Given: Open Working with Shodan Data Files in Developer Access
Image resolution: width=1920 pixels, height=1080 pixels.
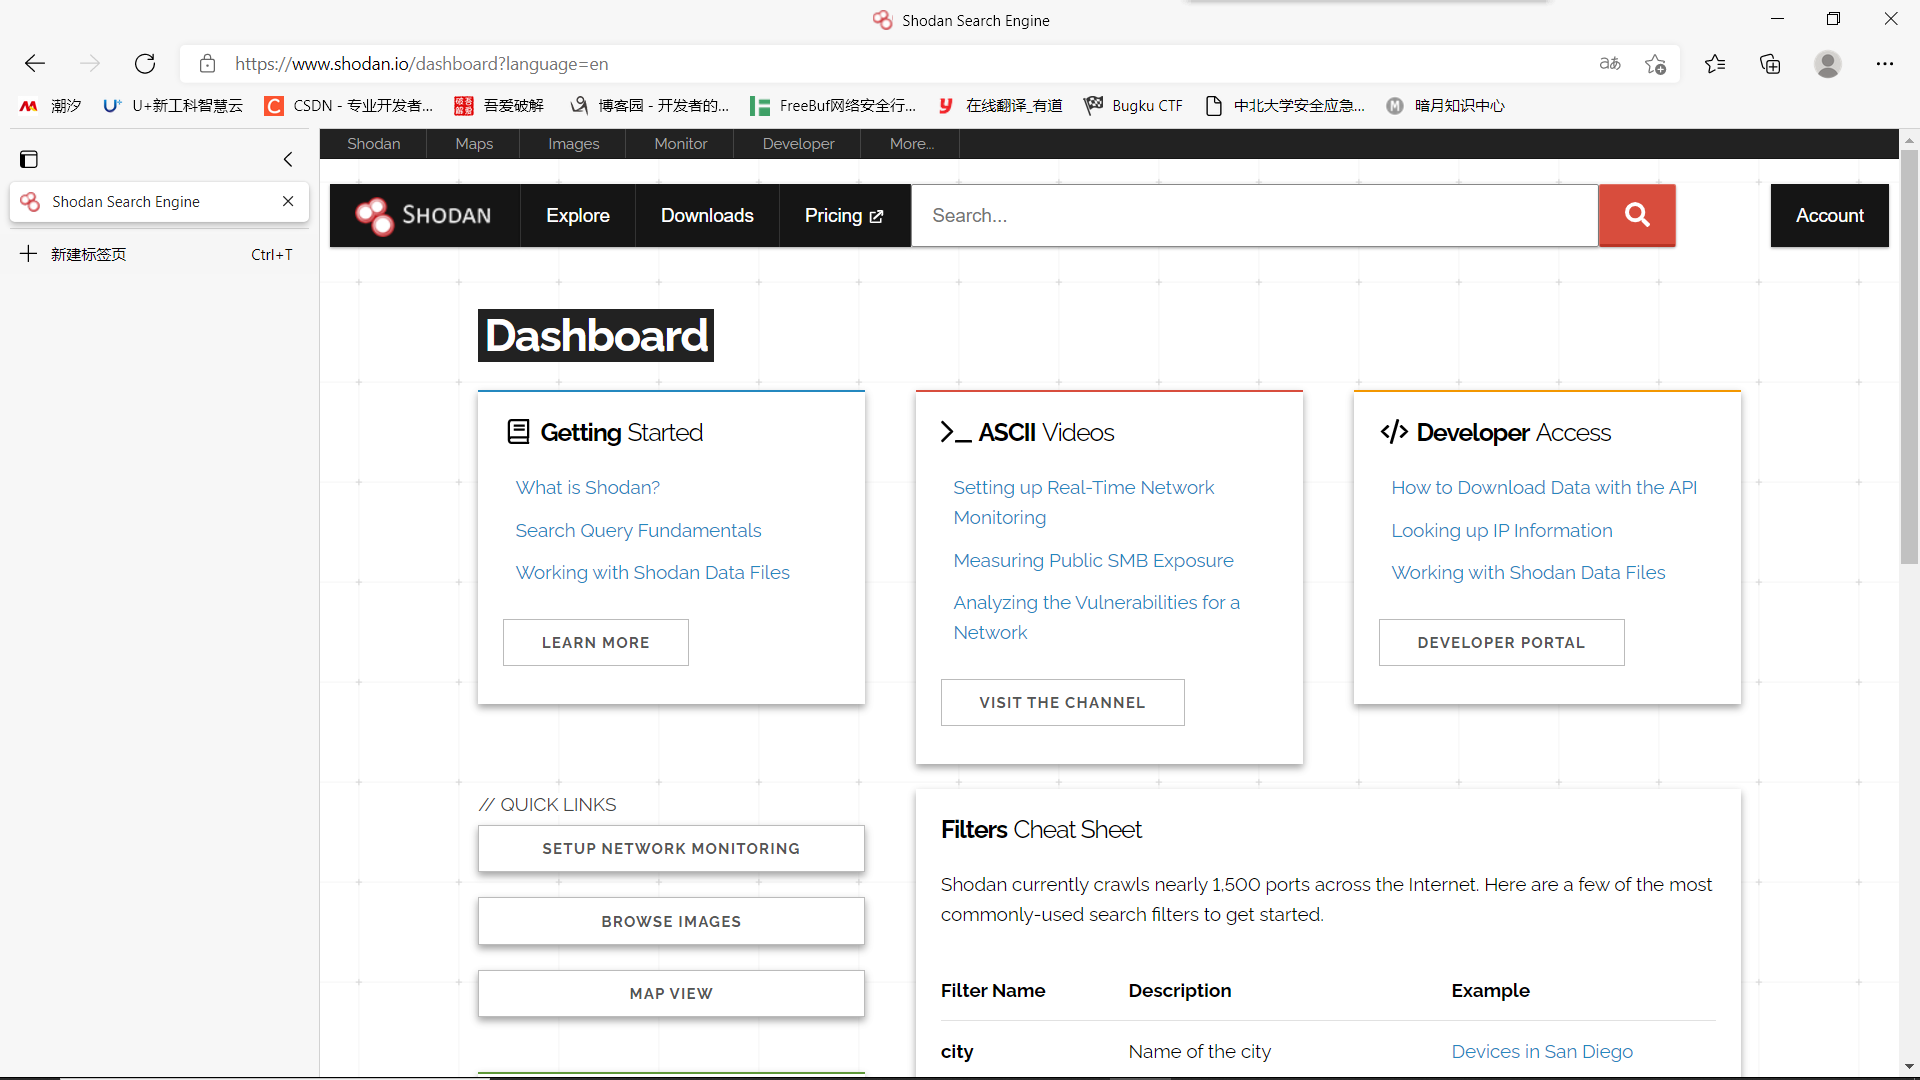Looking at the screenshot, I should [x=1528, y=572].
